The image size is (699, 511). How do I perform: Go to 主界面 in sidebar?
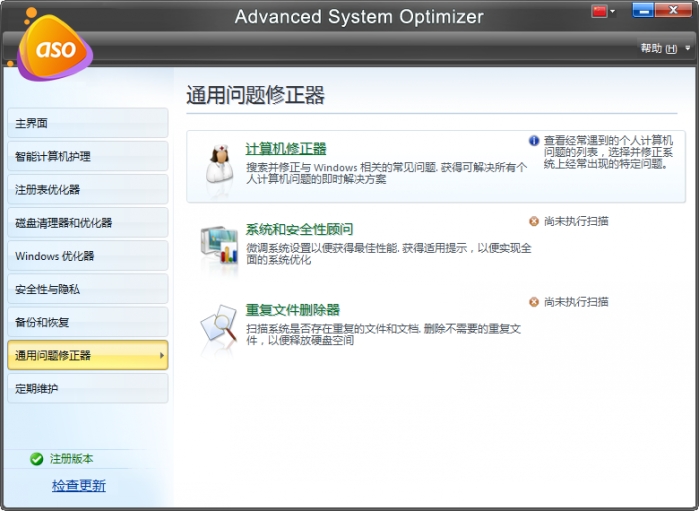pyautogui.click(x=88, y=123)
